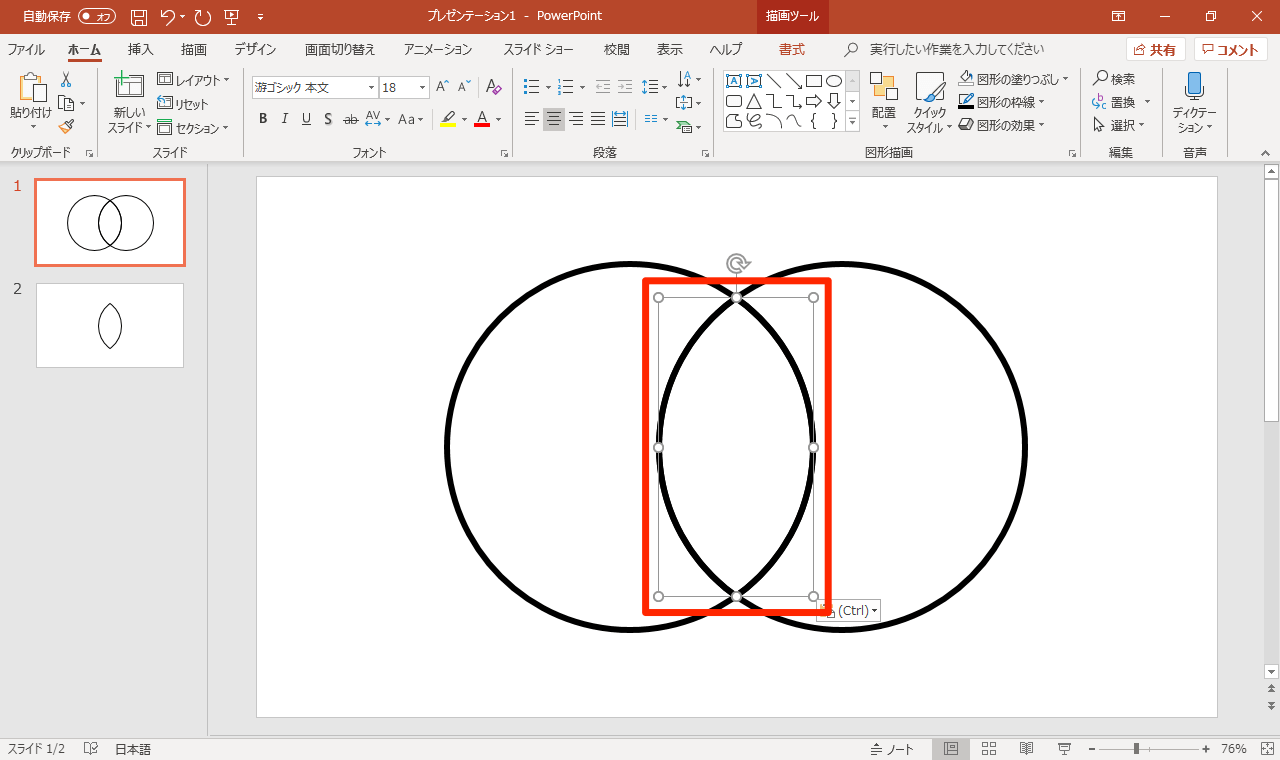Open the line spacing dropdown
Screen dimensions: 1280x760
pos(654,88)
